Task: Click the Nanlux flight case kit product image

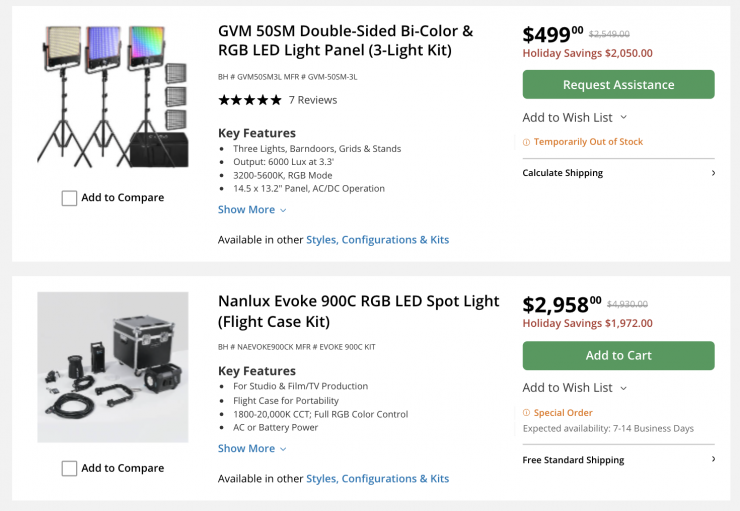Action: [112, 367]
